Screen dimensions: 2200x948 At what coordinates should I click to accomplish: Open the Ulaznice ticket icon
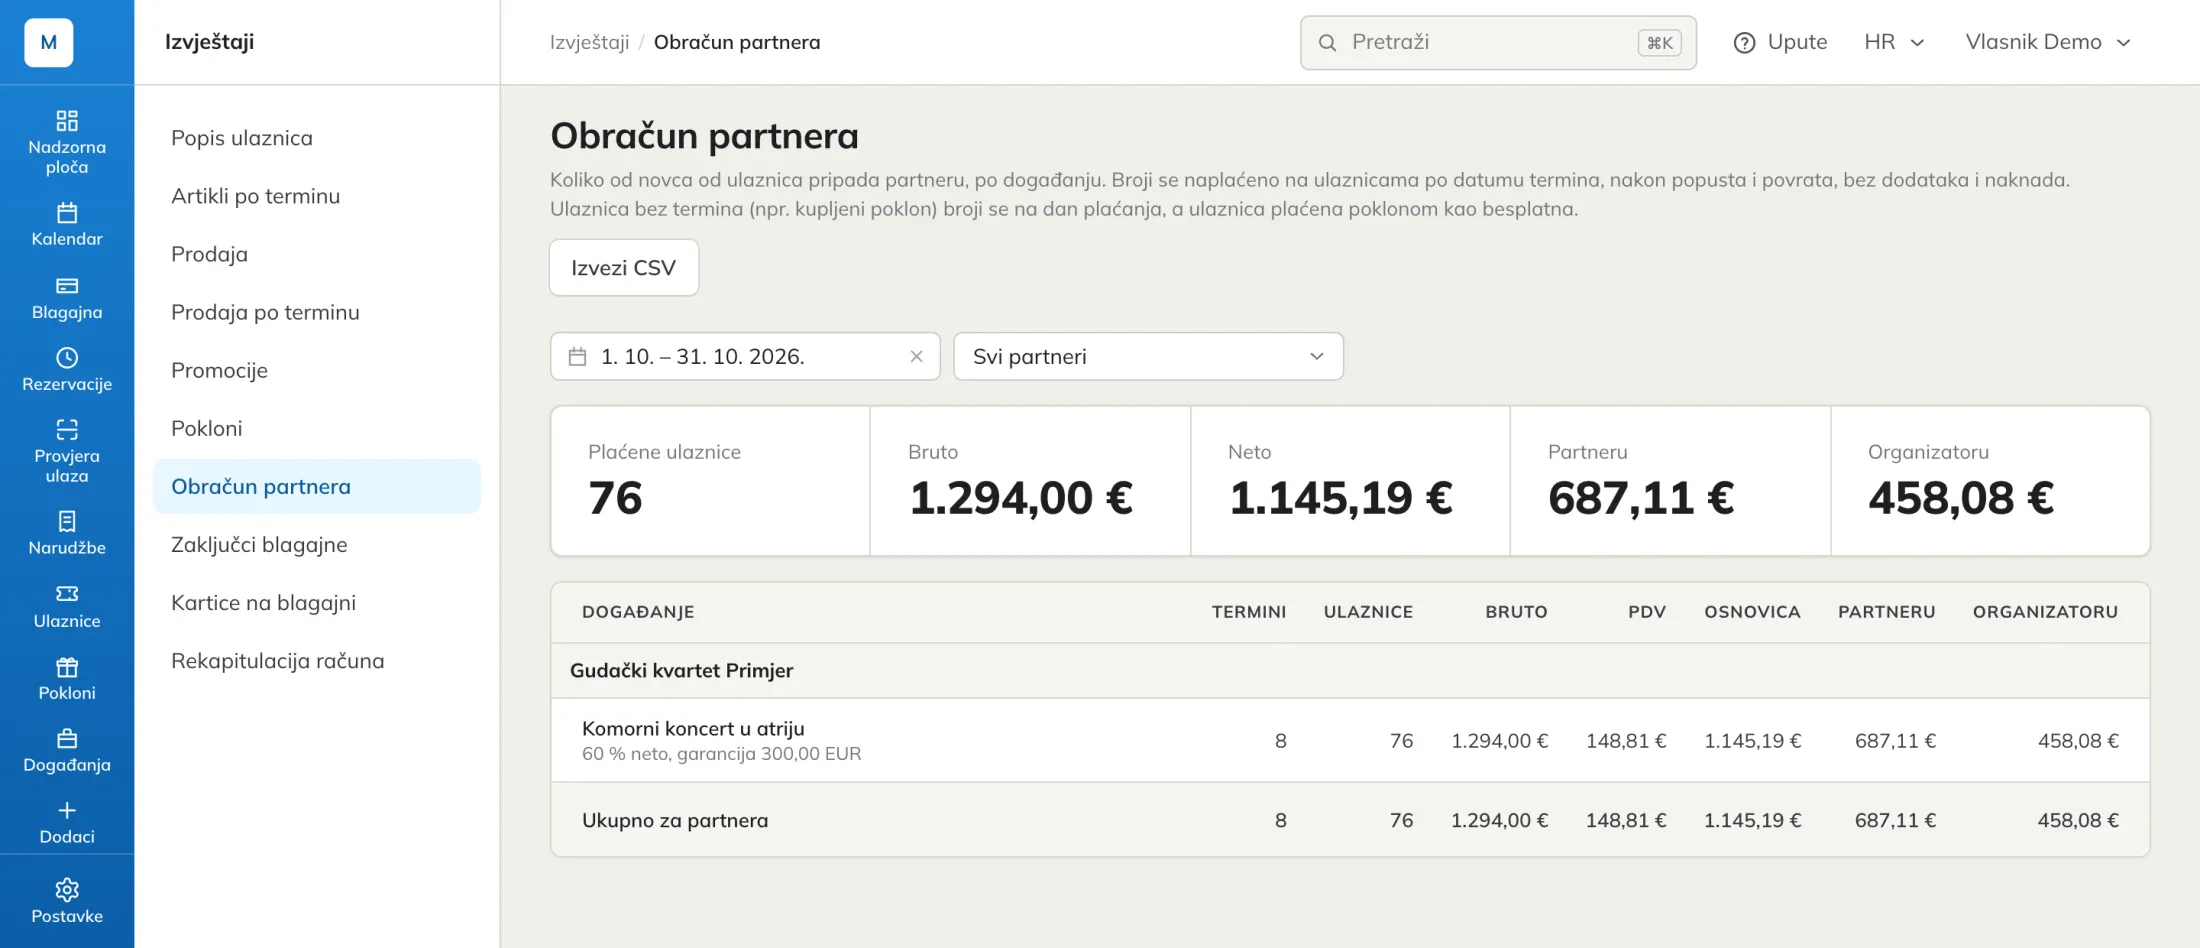[67, 594]
